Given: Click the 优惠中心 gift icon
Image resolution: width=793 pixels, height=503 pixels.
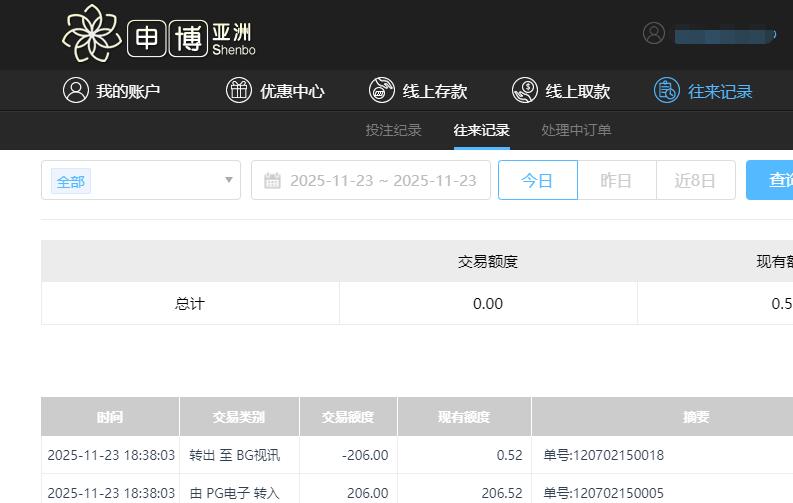Looking at the screenshot, I should [239, 90].
